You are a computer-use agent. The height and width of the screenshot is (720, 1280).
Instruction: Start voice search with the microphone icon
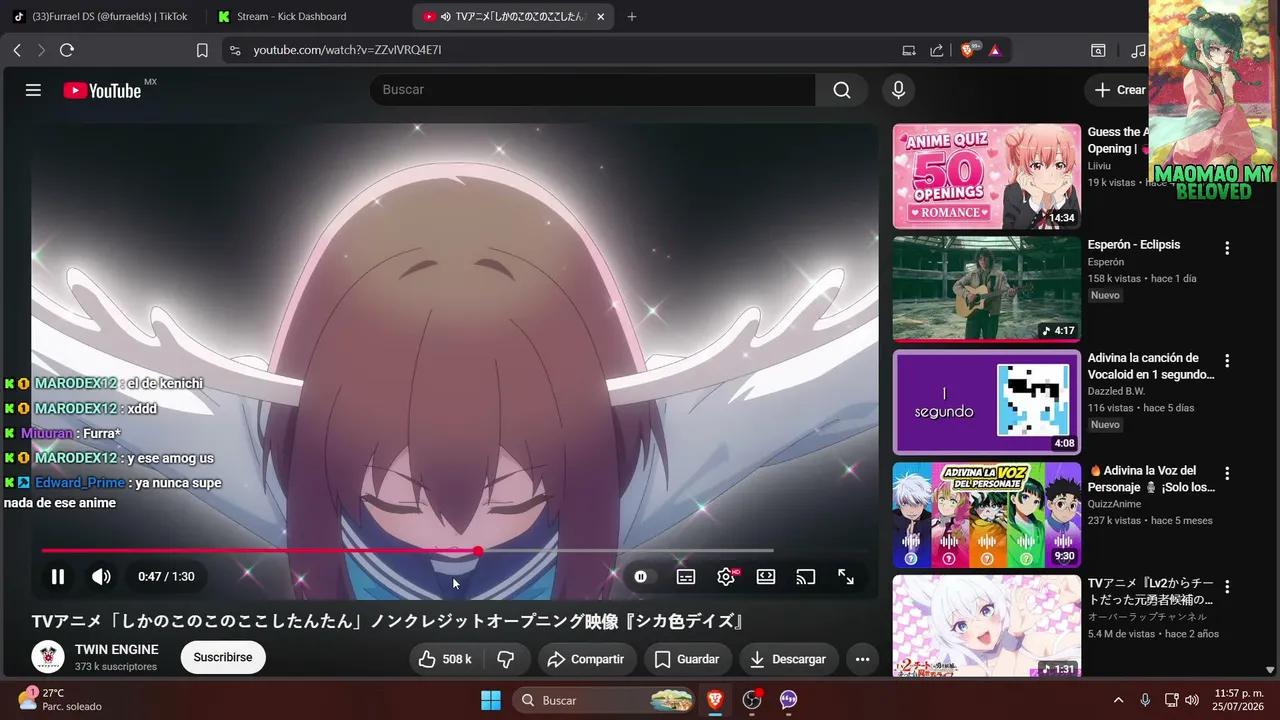[x=898, y=90]
